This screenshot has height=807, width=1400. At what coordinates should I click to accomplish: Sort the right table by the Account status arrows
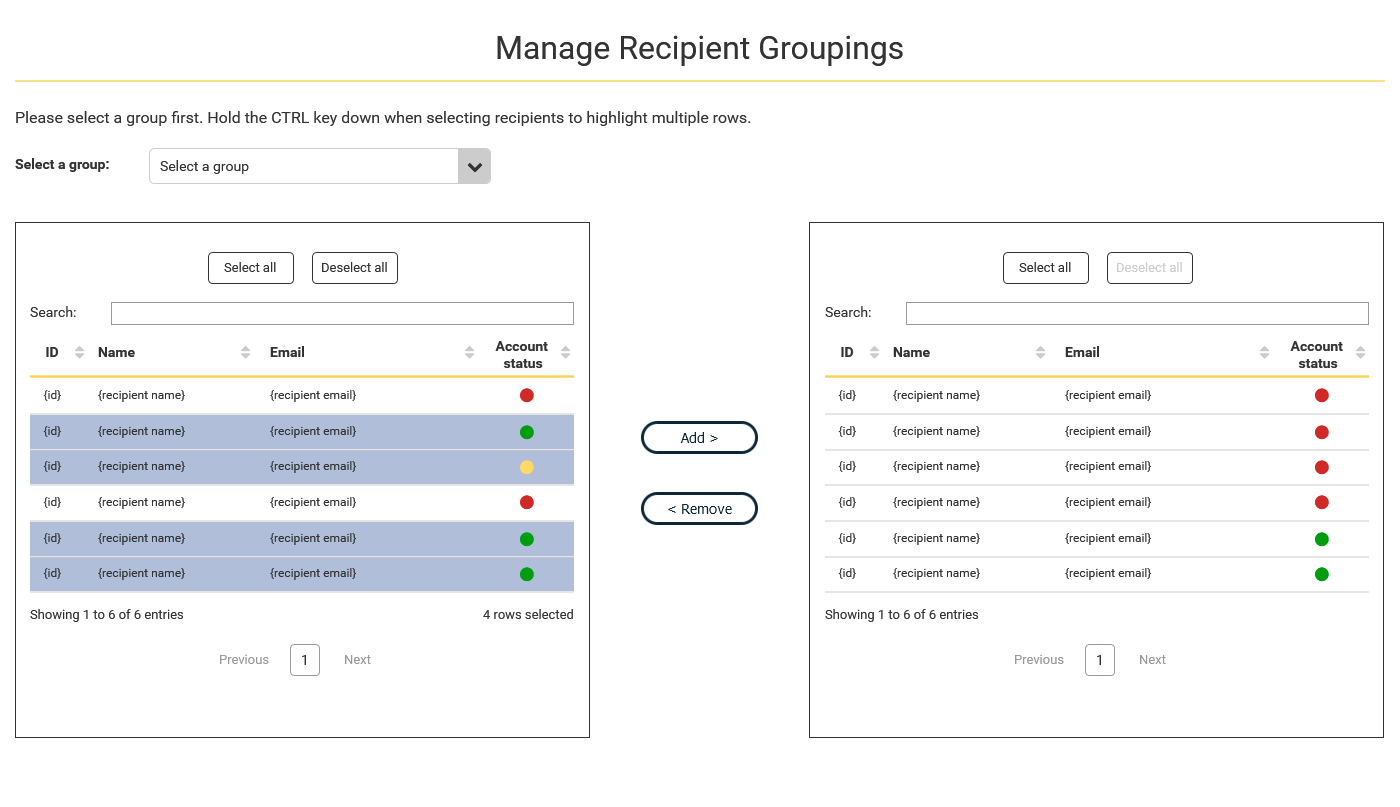coord(1361,352)
